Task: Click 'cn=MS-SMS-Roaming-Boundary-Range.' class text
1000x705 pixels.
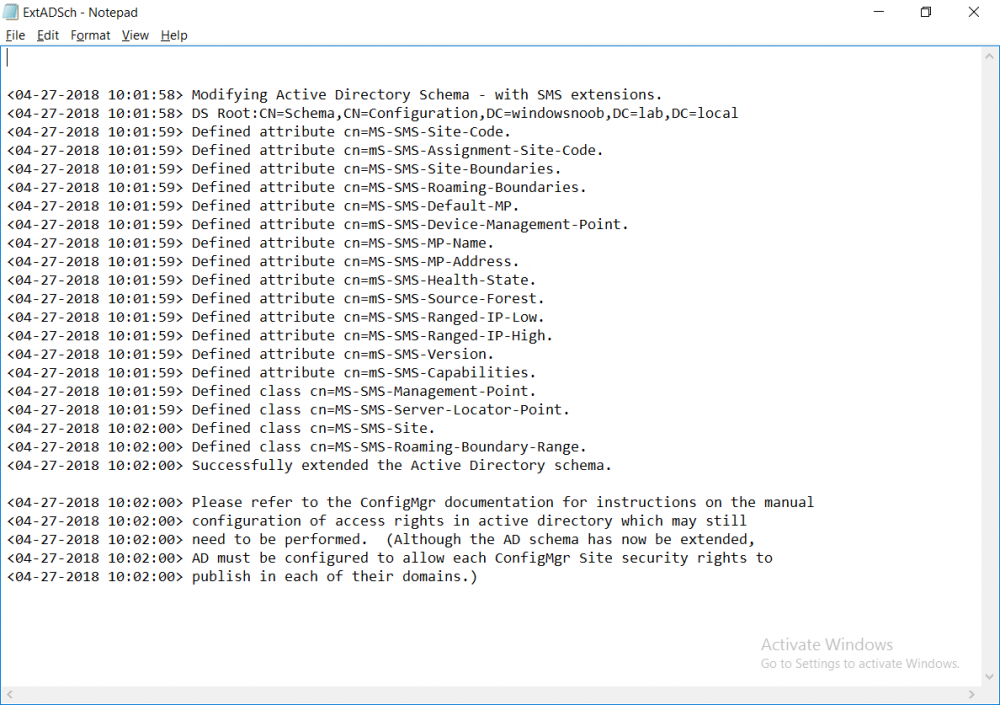Action: pos(448,447)
